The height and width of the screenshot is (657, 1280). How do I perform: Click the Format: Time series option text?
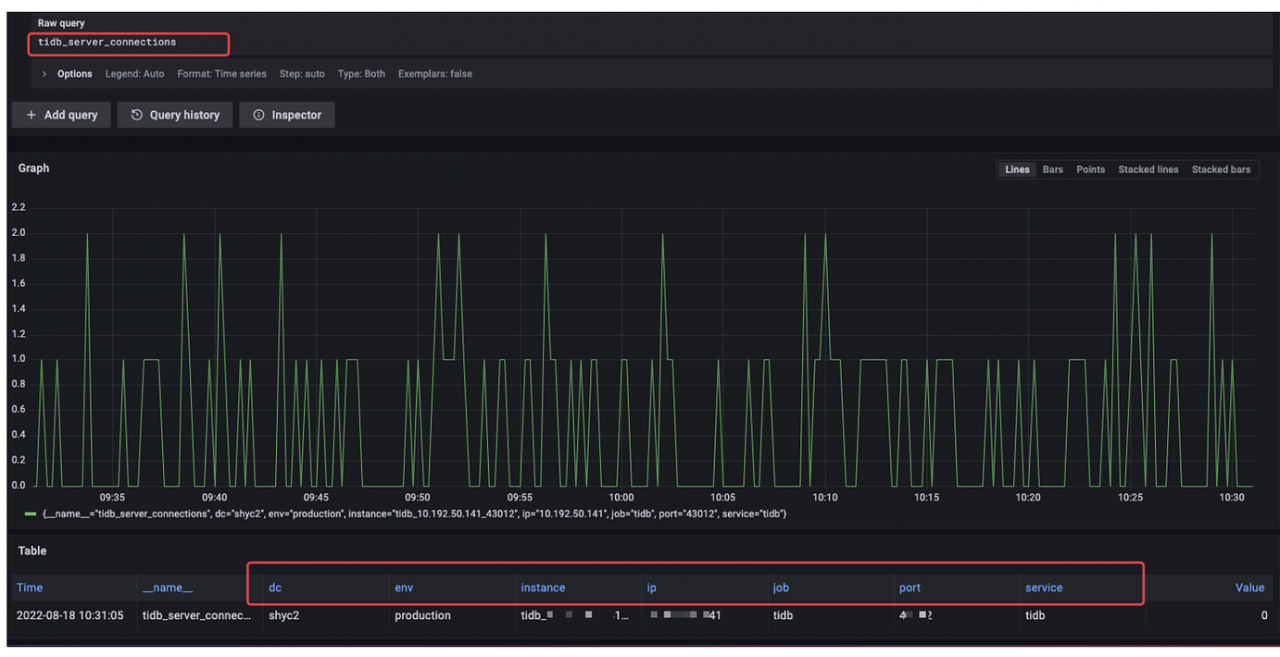click(x=222, y=74)
